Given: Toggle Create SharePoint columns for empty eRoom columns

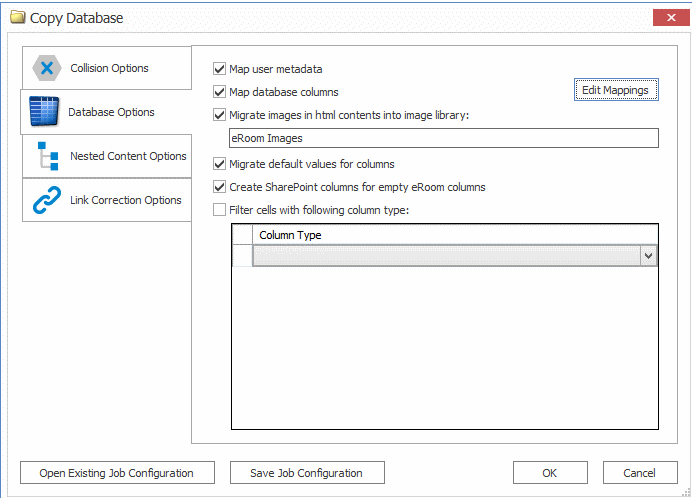Looking at the screenshot, I should [x=219, y=187].
